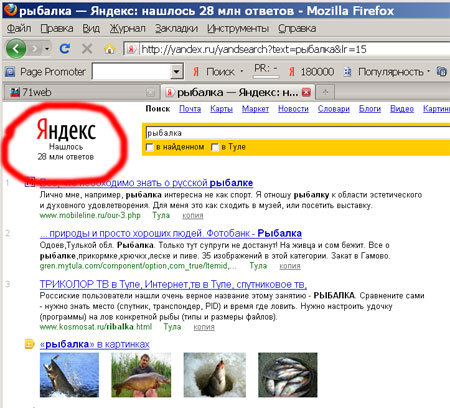Click the Yandex favicon in address bar
The height and width of the screenshot is (408, 450).
click(x=131, y=49)
